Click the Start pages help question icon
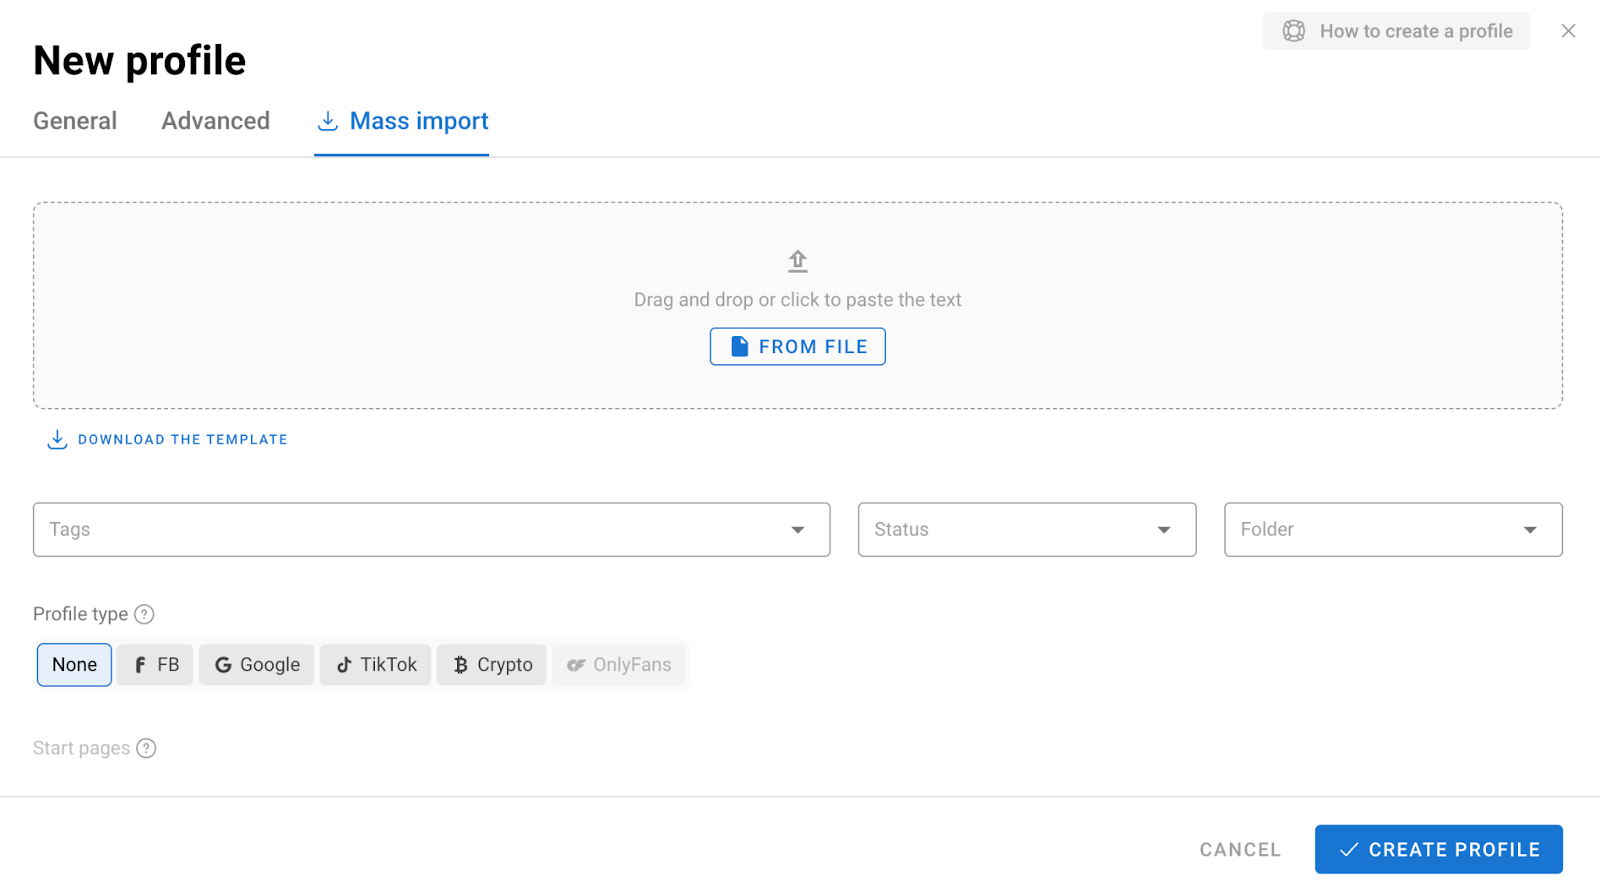 click(x=146, y=748)
